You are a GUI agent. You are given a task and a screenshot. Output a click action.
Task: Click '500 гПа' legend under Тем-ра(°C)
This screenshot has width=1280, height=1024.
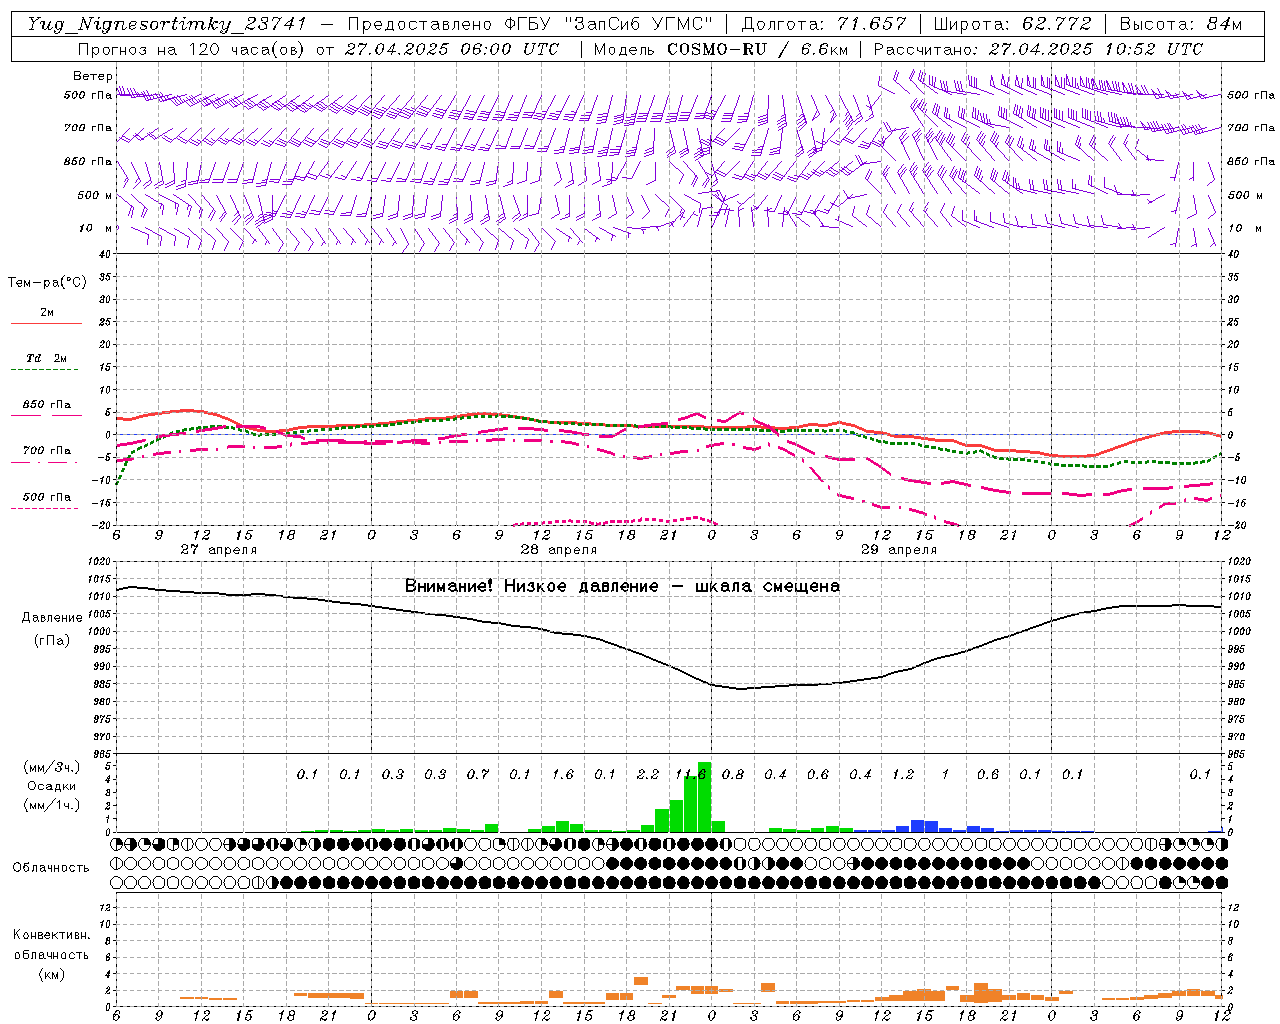tap(46, 501)
